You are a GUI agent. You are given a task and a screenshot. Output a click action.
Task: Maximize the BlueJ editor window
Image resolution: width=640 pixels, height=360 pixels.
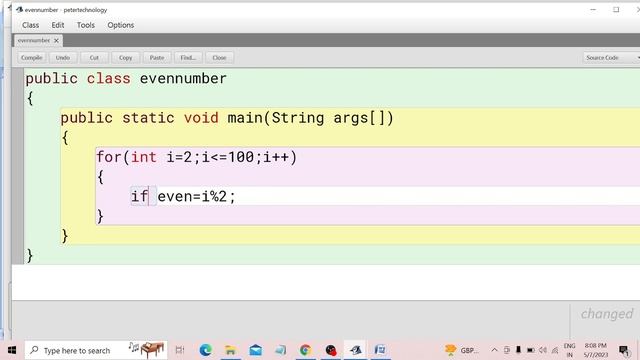click(616, 9)
